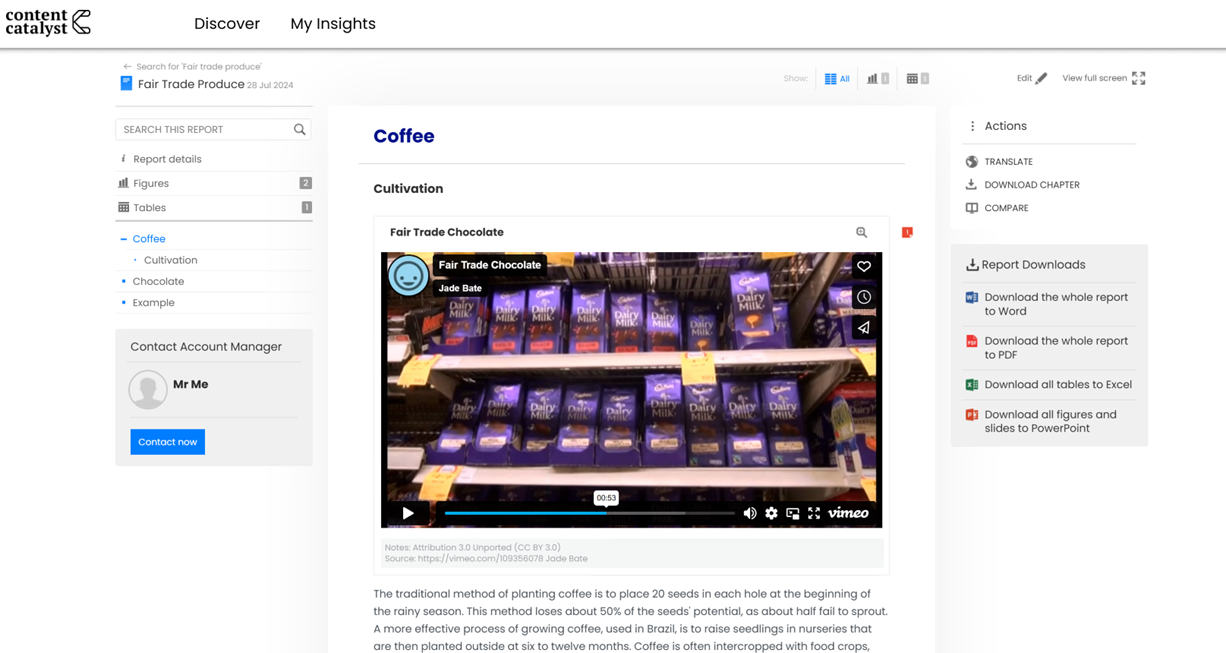Click the Actions kebab menu icon

[973, 125]
